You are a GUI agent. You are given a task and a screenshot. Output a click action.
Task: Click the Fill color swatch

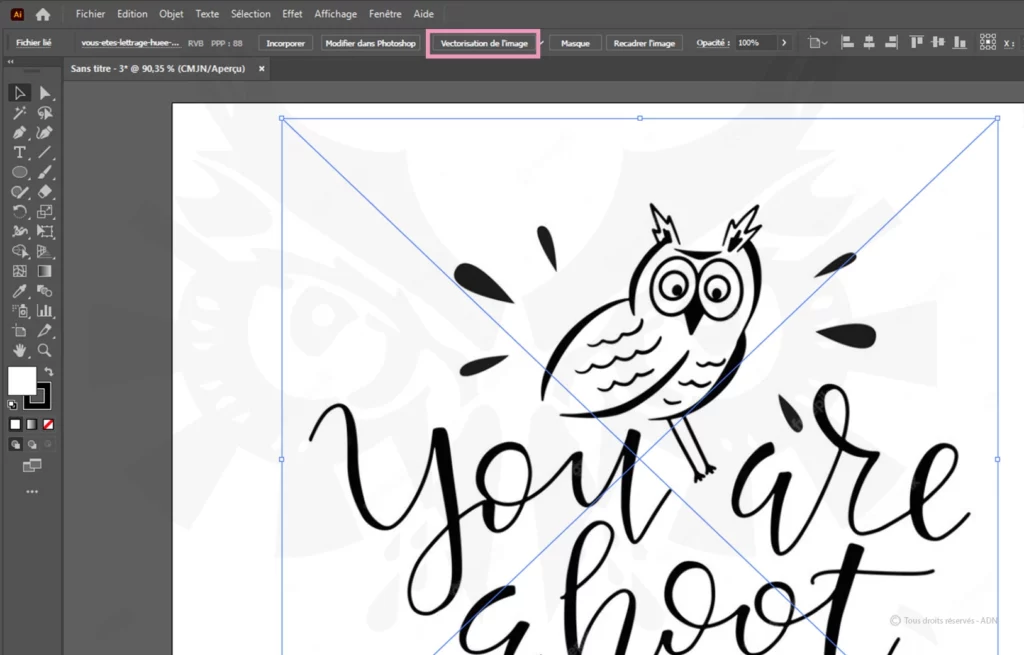pyautogui.click(x=22, y=381)
